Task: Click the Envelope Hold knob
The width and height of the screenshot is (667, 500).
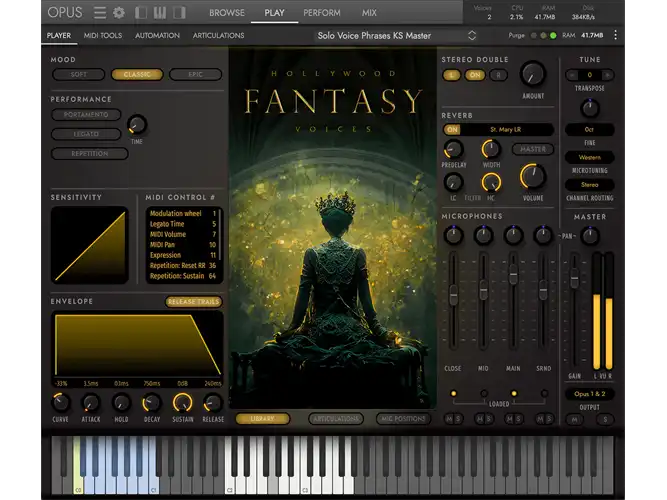Action: [x=121, y=403]
